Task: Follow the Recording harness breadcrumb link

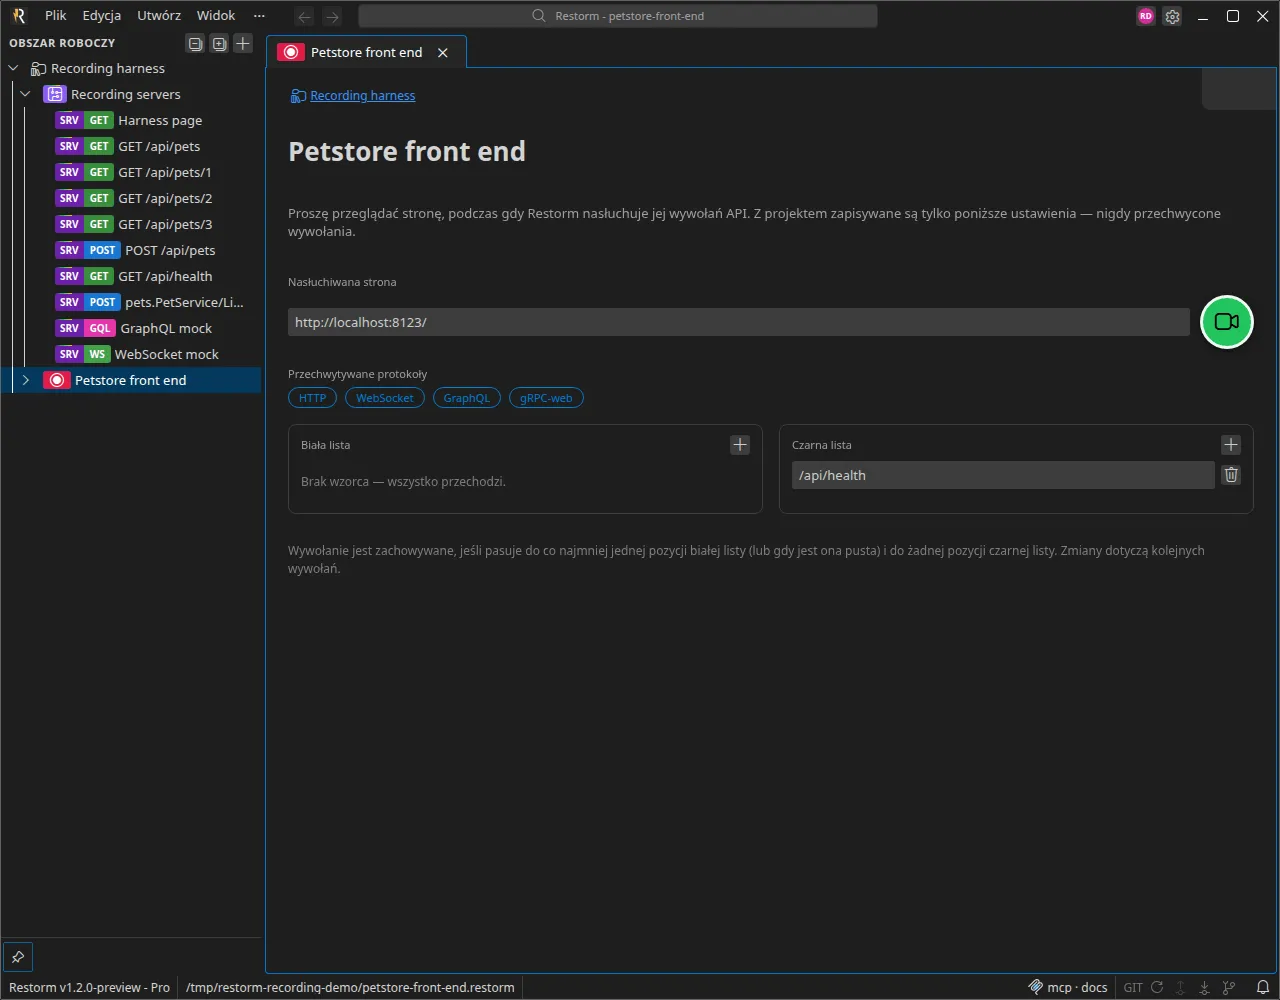Action: (363, 96)
